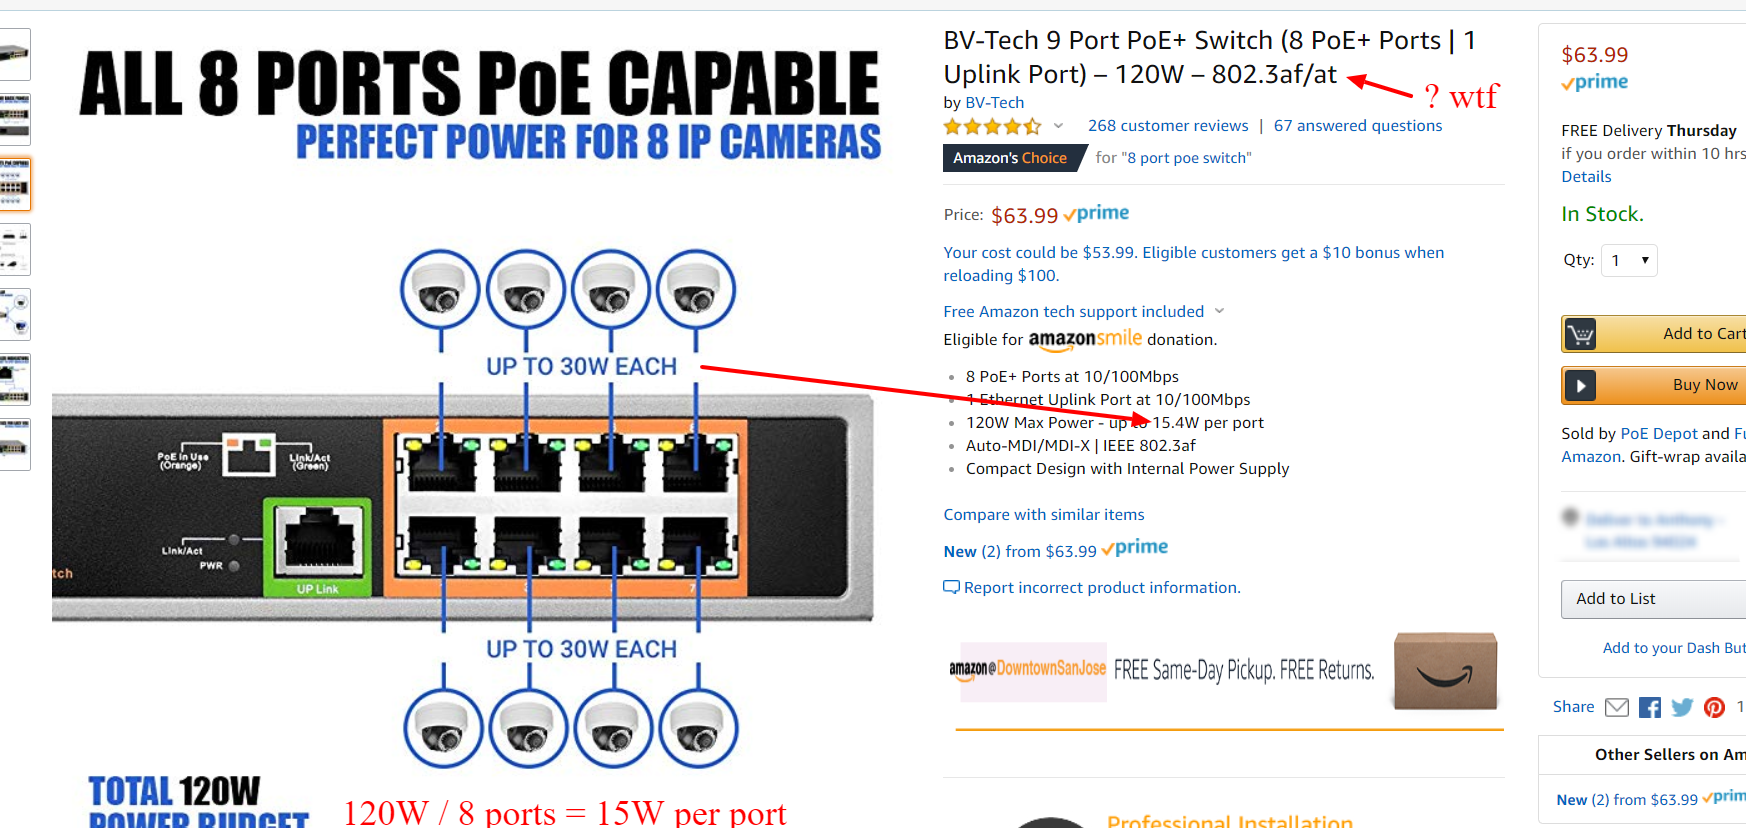This screenshot has width=1746, height=828.
Task: Click the play arrow icon on Buy Now
Action: point(1580,385)
